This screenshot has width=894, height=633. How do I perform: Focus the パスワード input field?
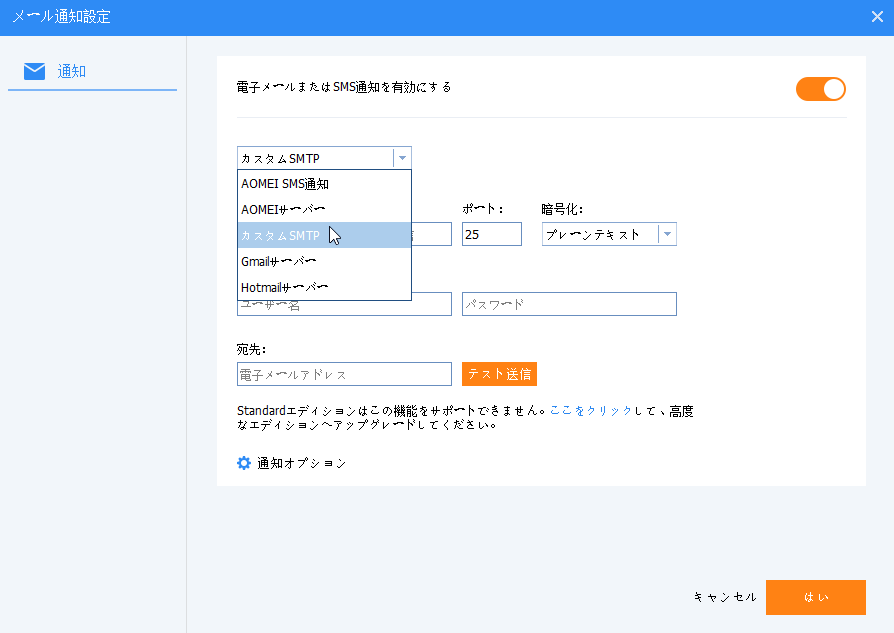tap(568, 304)
